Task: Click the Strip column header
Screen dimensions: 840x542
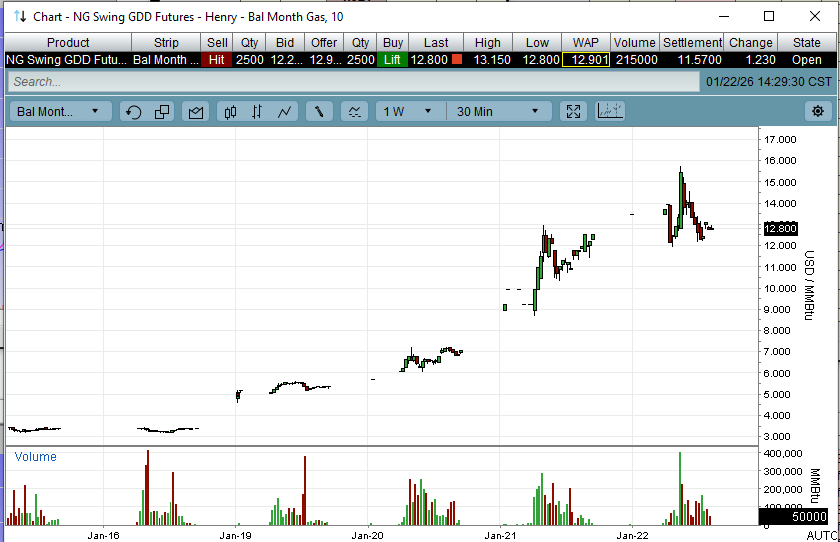Action: click(166, 42)
